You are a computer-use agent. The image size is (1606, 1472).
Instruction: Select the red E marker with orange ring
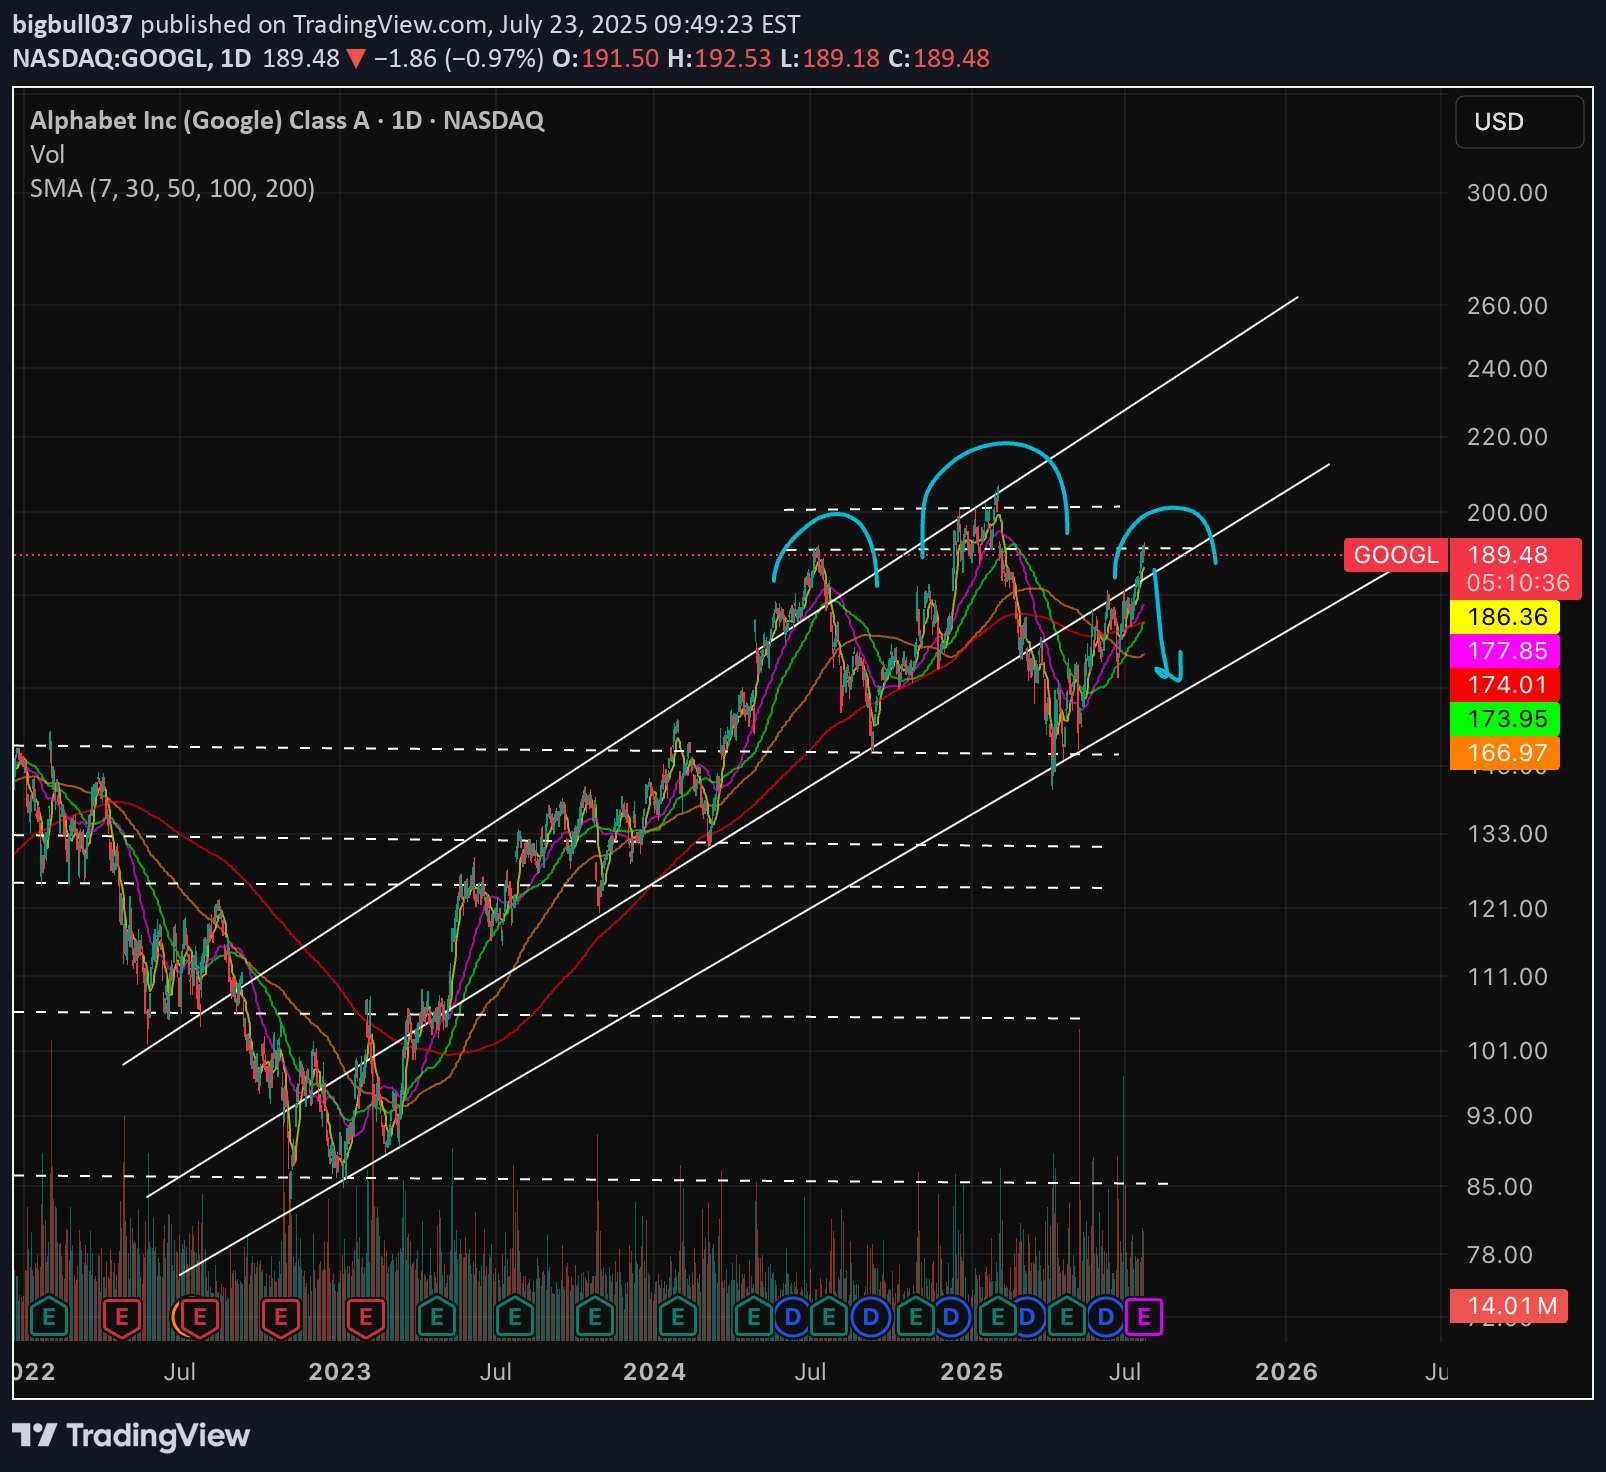click(198, 1318)
